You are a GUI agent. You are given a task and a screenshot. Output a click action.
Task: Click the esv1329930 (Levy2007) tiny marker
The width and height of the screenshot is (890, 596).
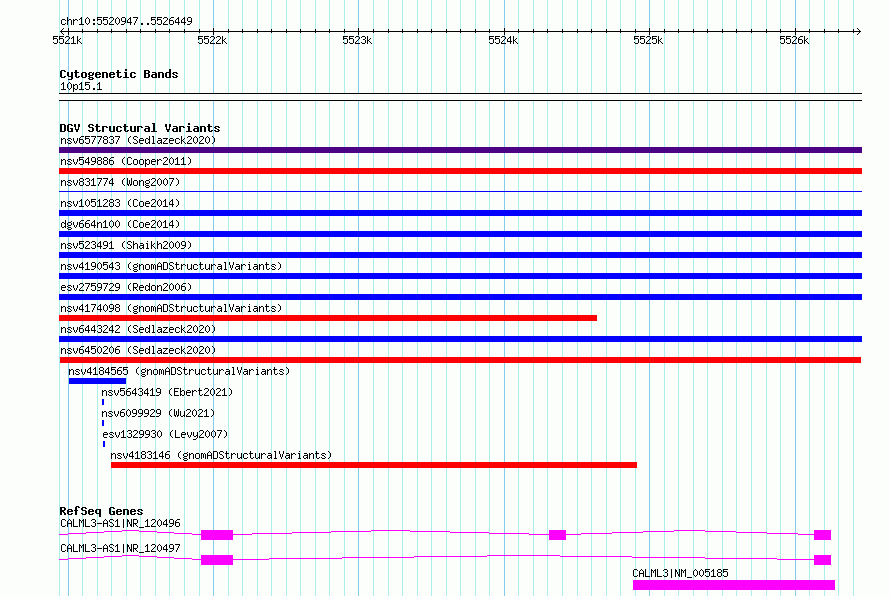(104, 444)
